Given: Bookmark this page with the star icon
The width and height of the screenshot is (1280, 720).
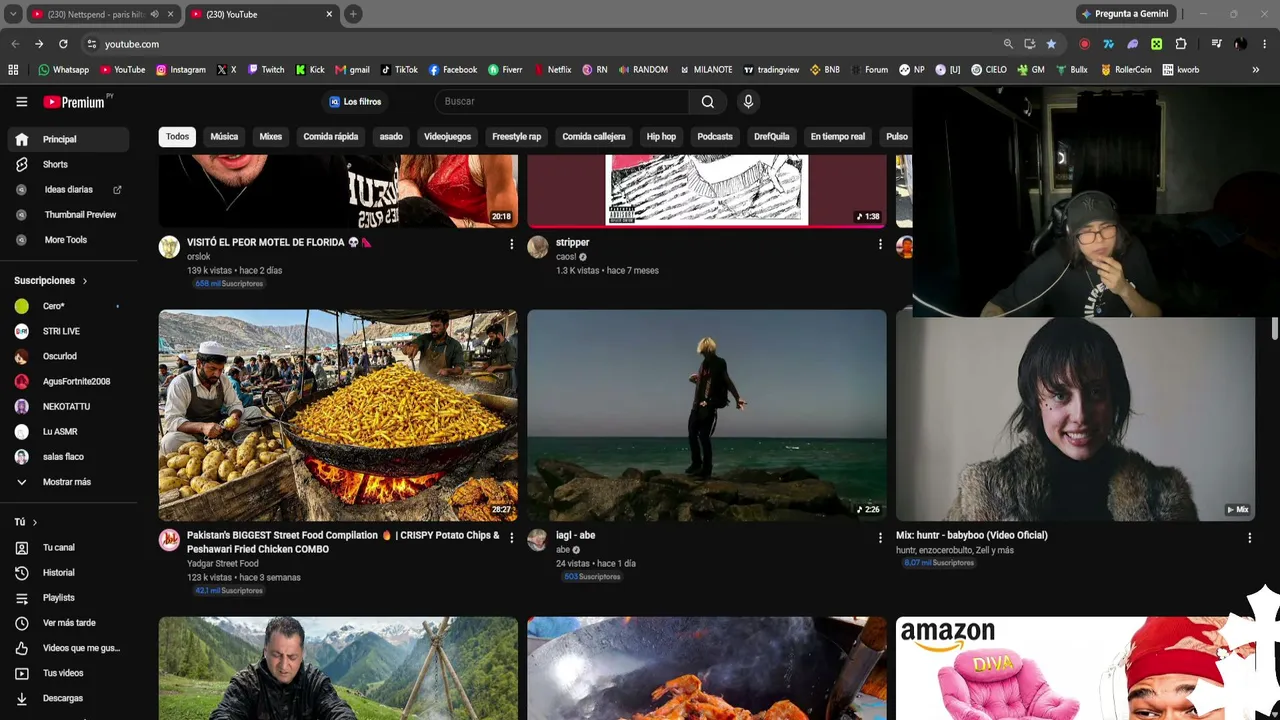Looking at the screenshot, I should pos(1051,44).
